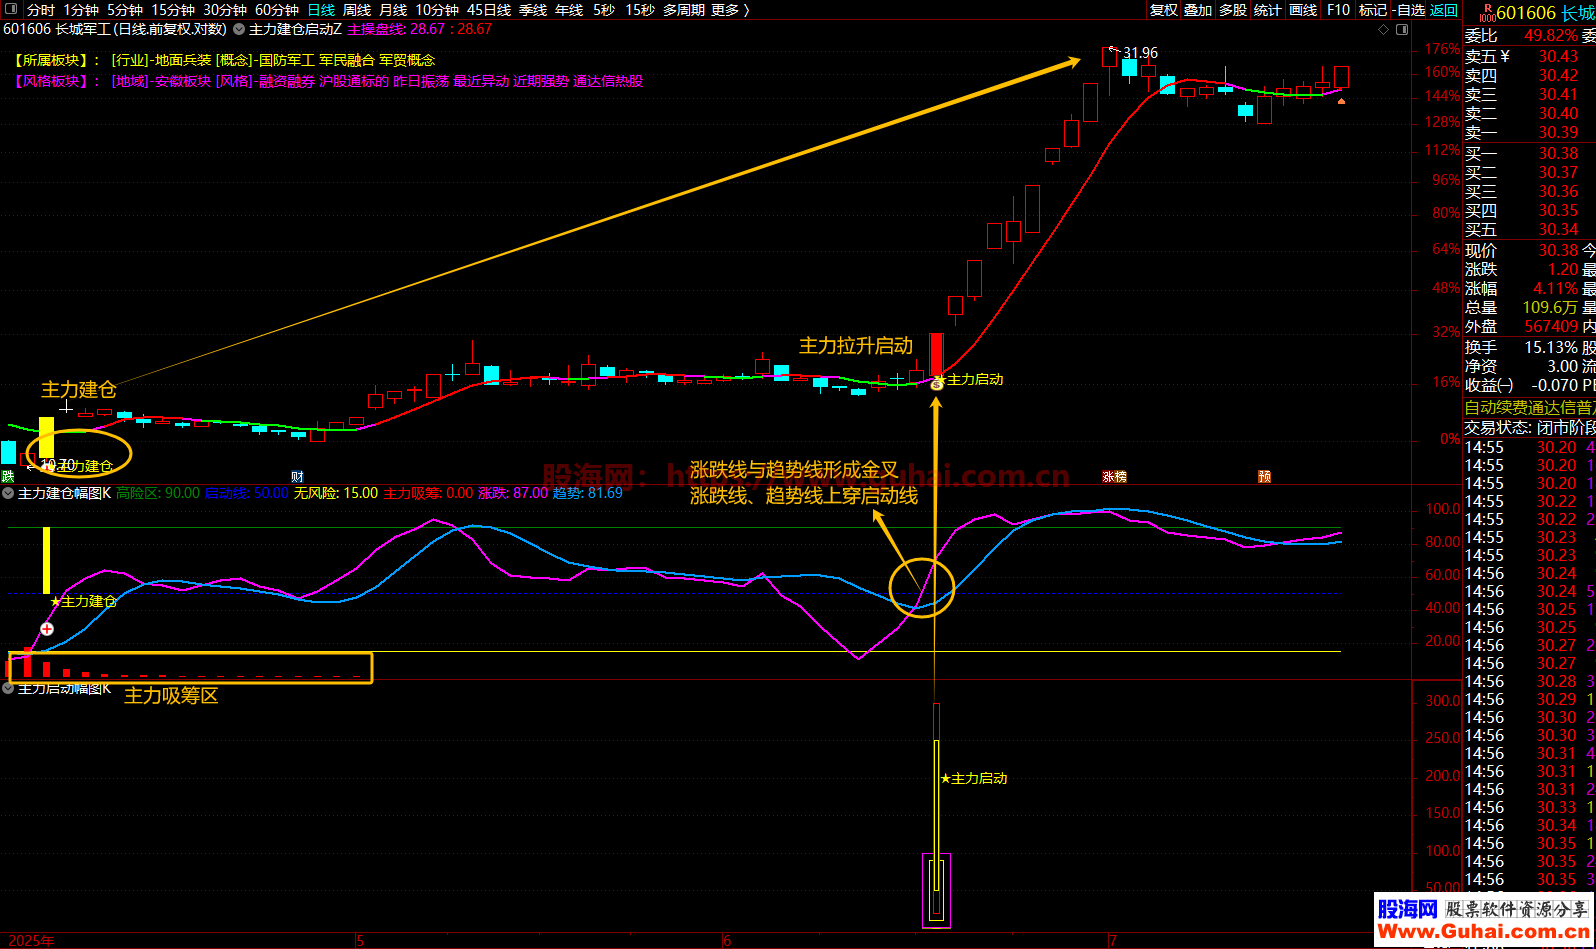Screen dimensions: 1596x949
Task: Click the 涨榜 marker on the time axis
Action: point(1114,476)
